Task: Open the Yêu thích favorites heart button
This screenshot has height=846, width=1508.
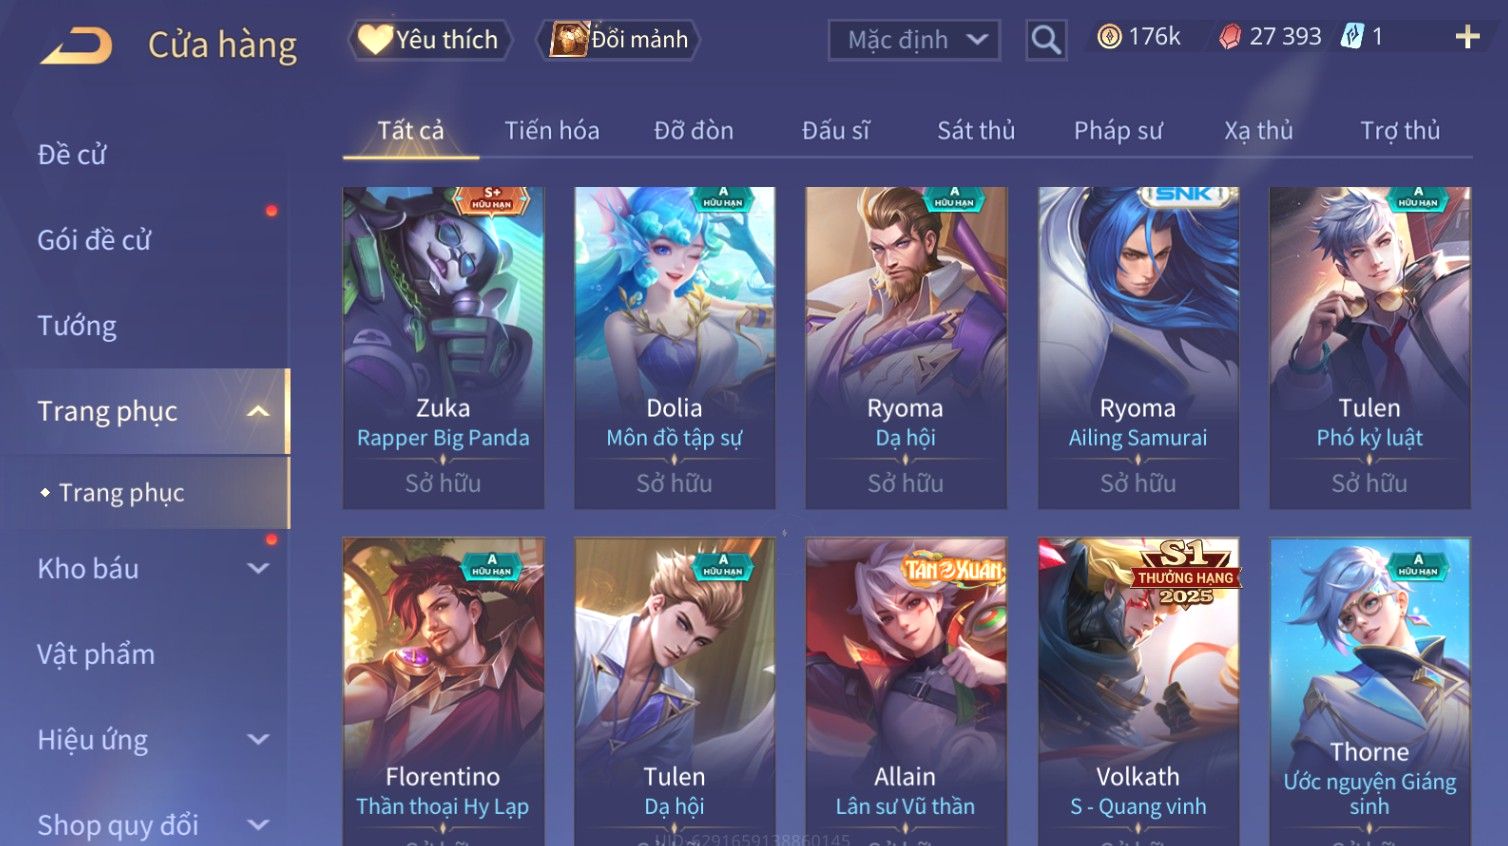Action: pyautogui.click(x=430, y=40)
